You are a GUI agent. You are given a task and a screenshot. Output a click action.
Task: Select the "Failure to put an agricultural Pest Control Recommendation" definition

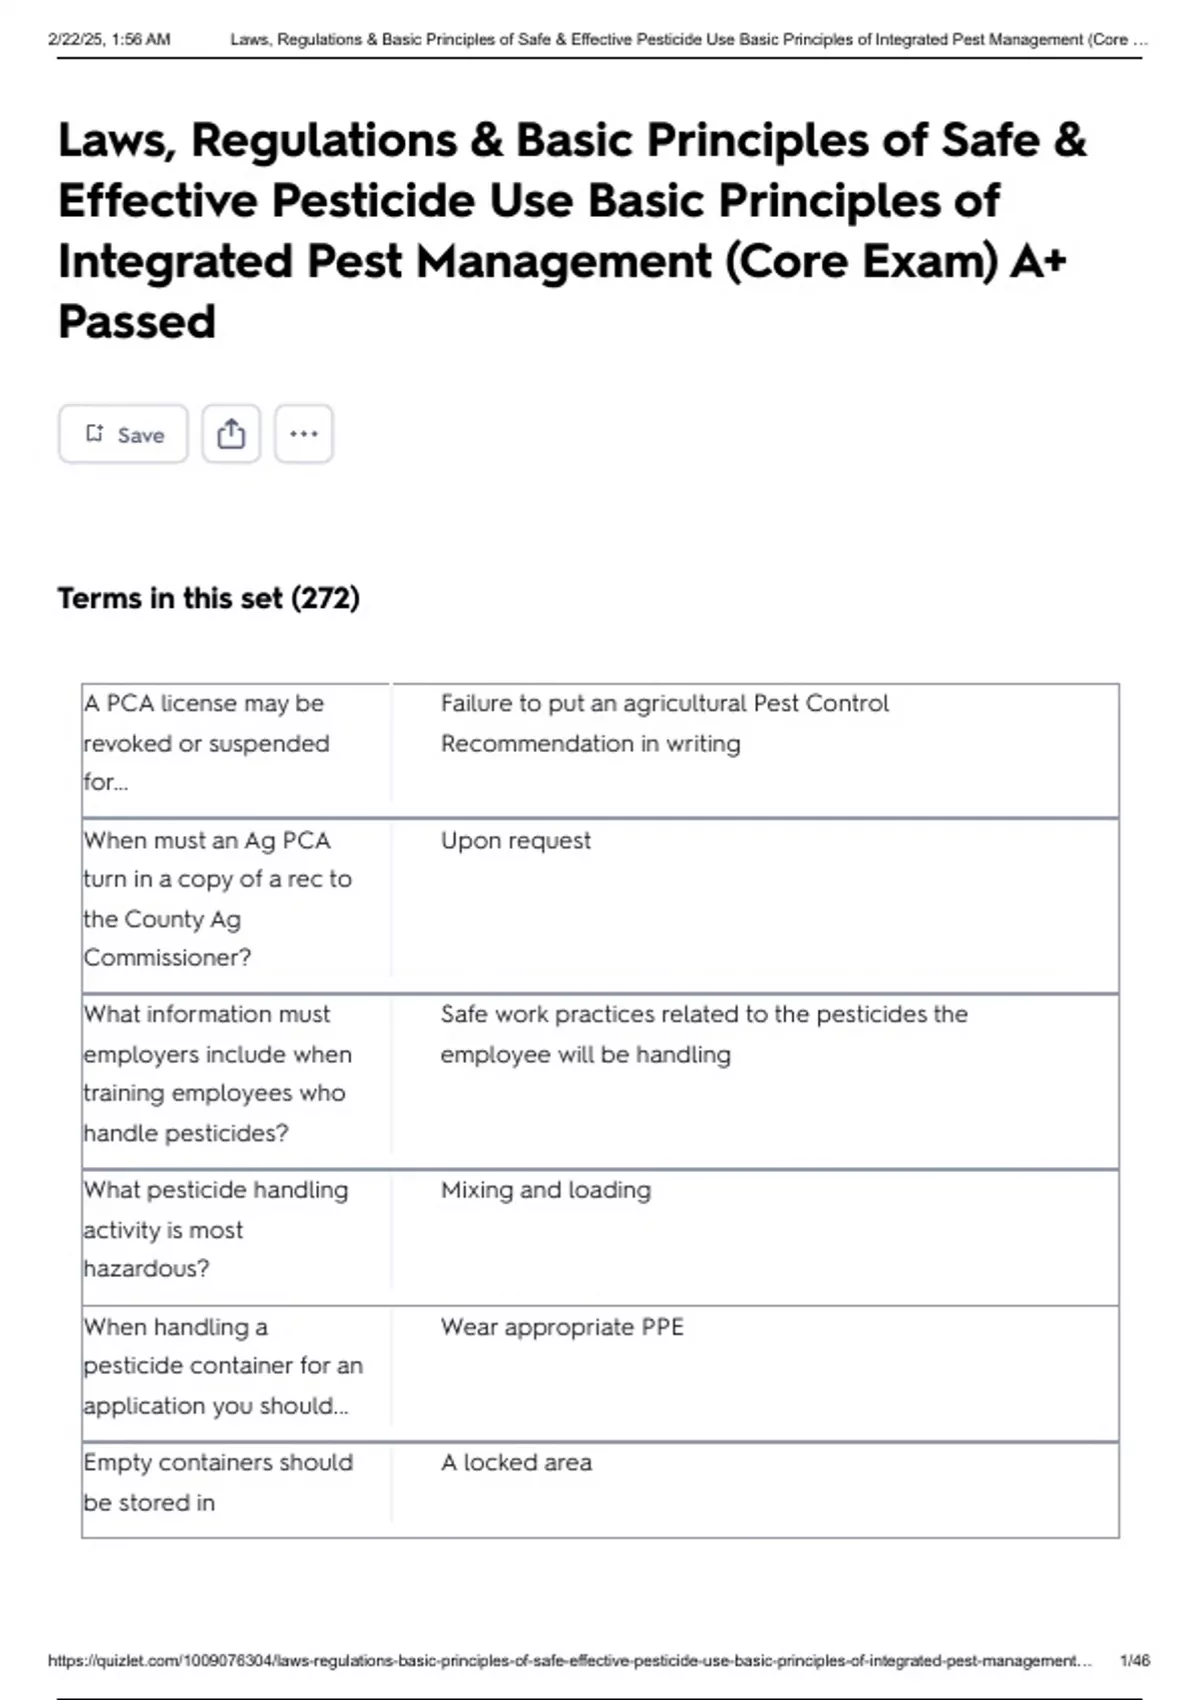[x=664, y=723]
